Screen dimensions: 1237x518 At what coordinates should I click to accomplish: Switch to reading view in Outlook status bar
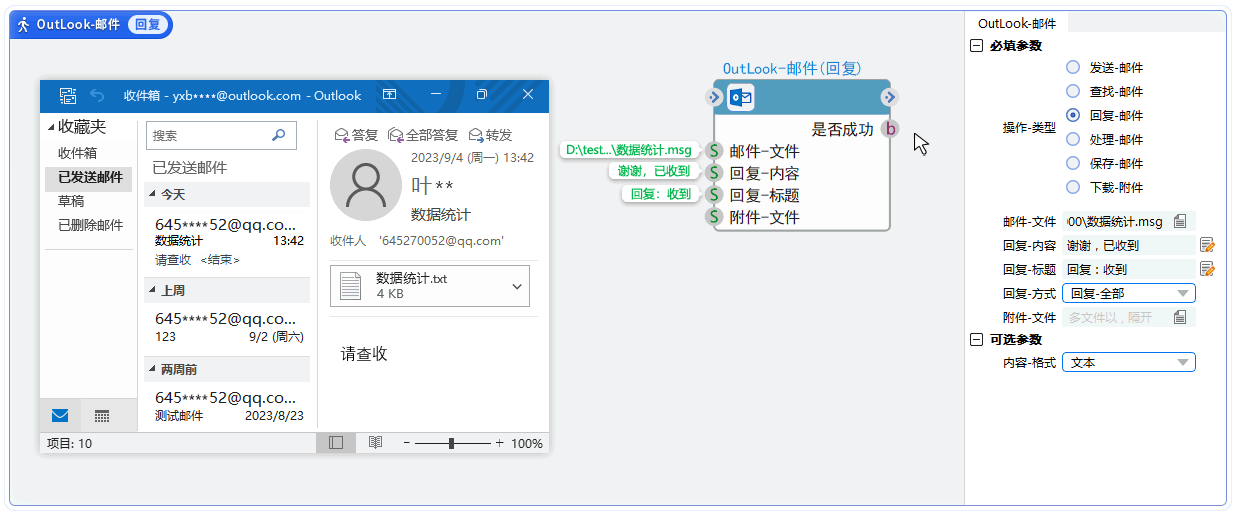click(375, 442)
